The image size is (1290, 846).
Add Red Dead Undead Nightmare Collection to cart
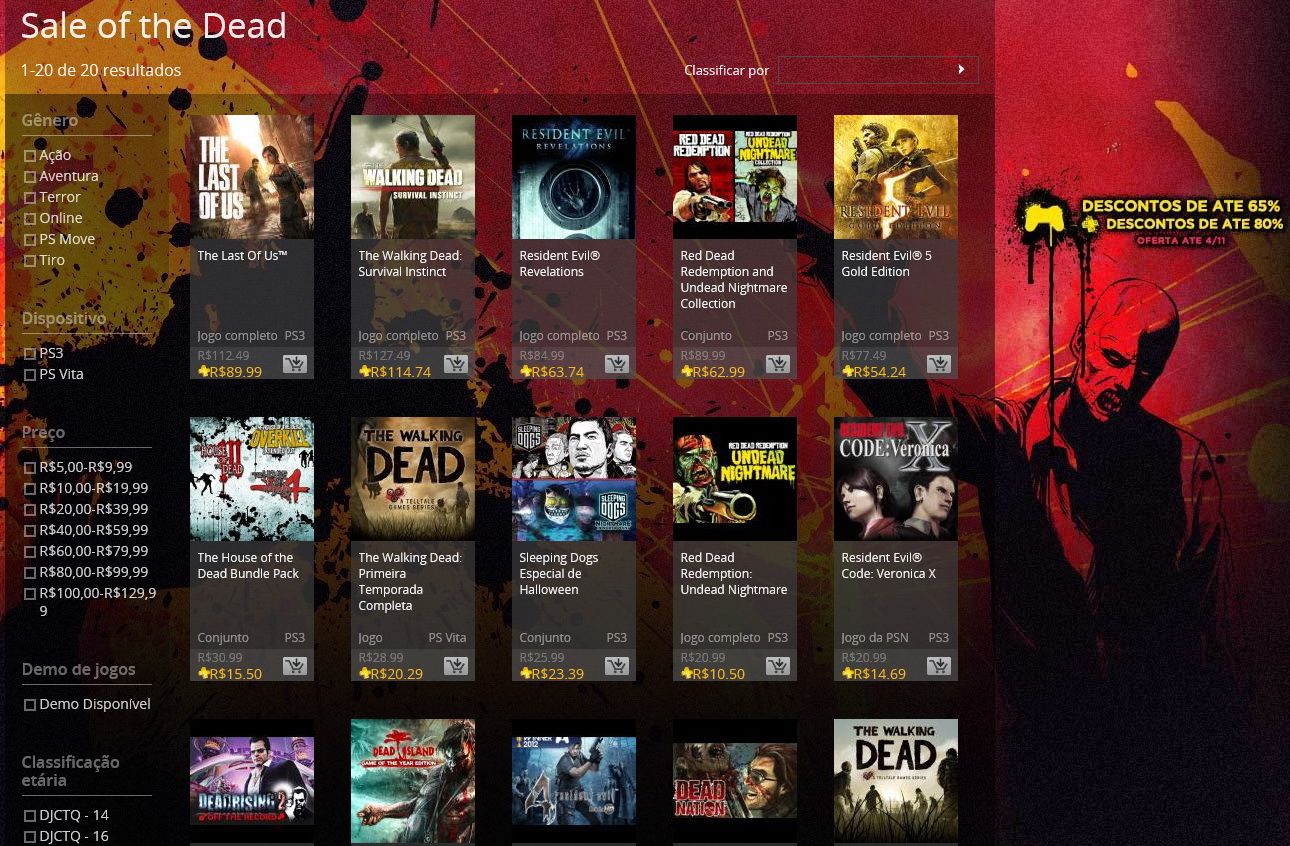778,364
